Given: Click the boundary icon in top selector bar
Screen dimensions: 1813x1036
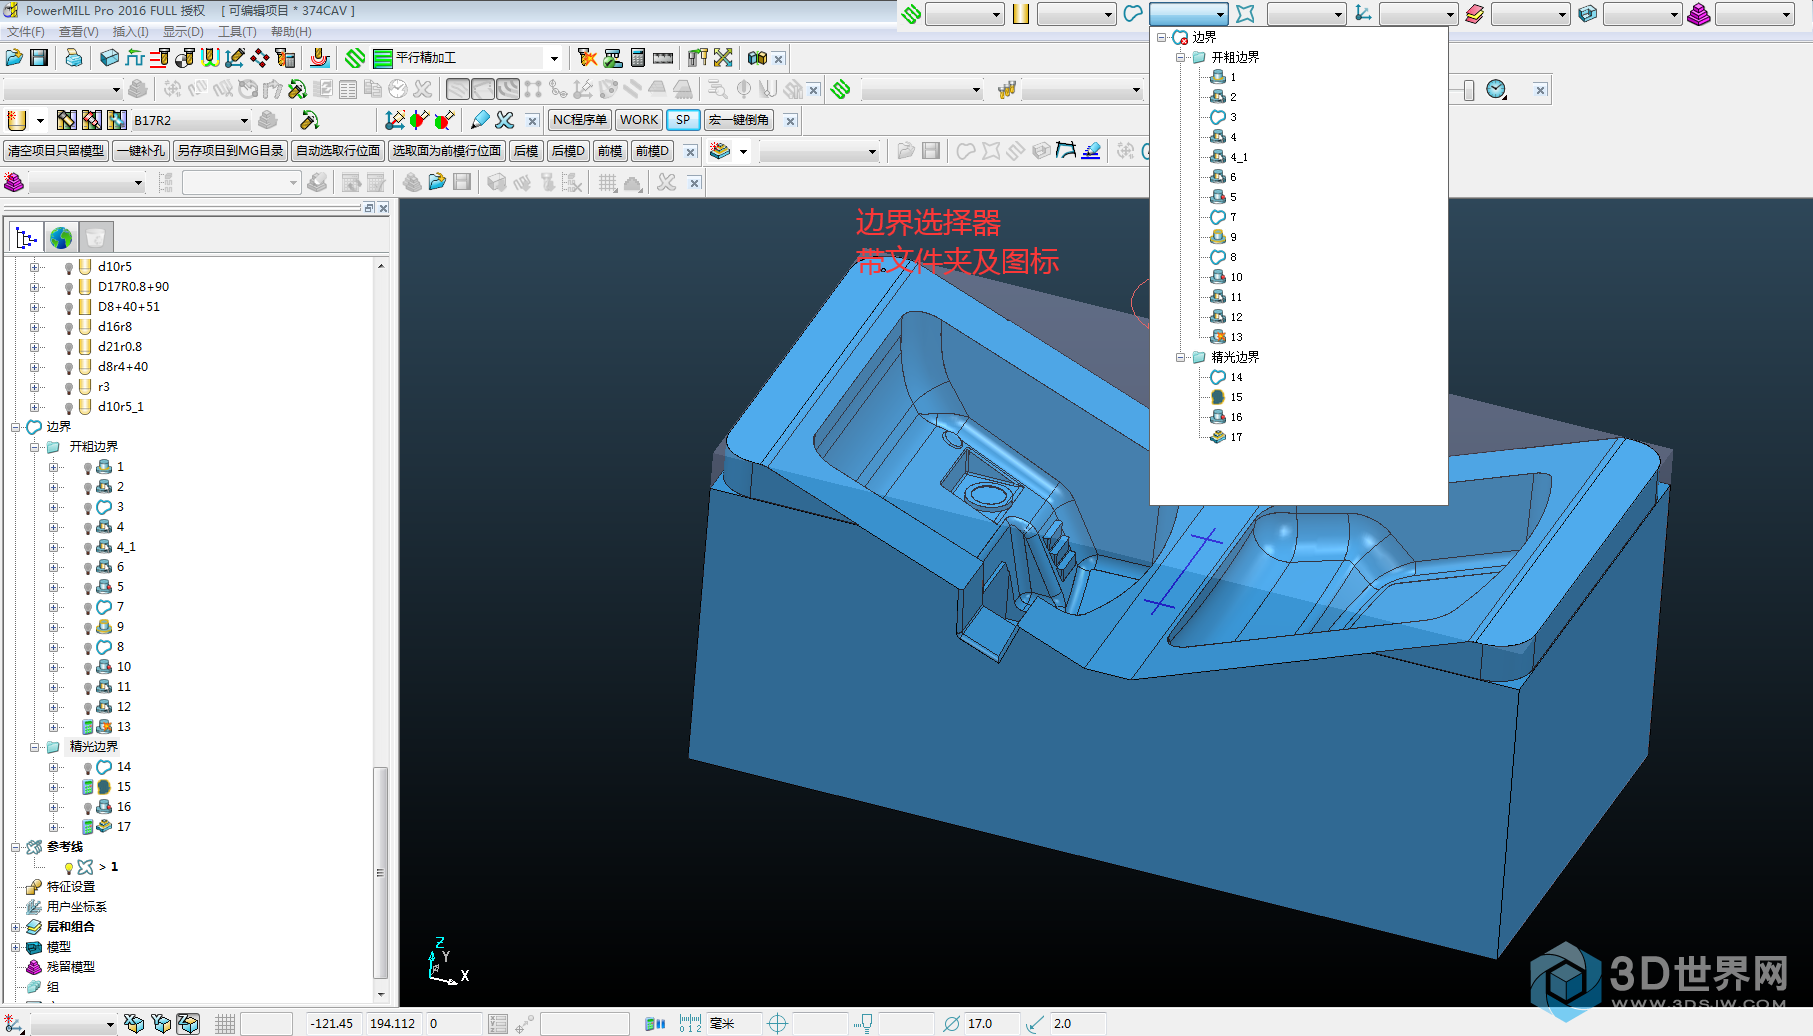Looking at the screenshot, I should pos(1133,14).
